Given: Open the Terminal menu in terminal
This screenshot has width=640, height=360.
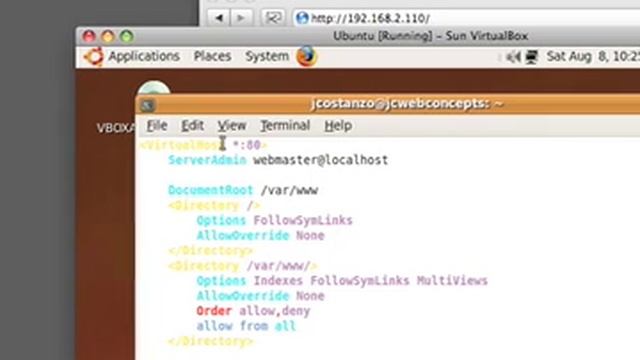Looking at the screenshot, I should (x=285, y=126).
